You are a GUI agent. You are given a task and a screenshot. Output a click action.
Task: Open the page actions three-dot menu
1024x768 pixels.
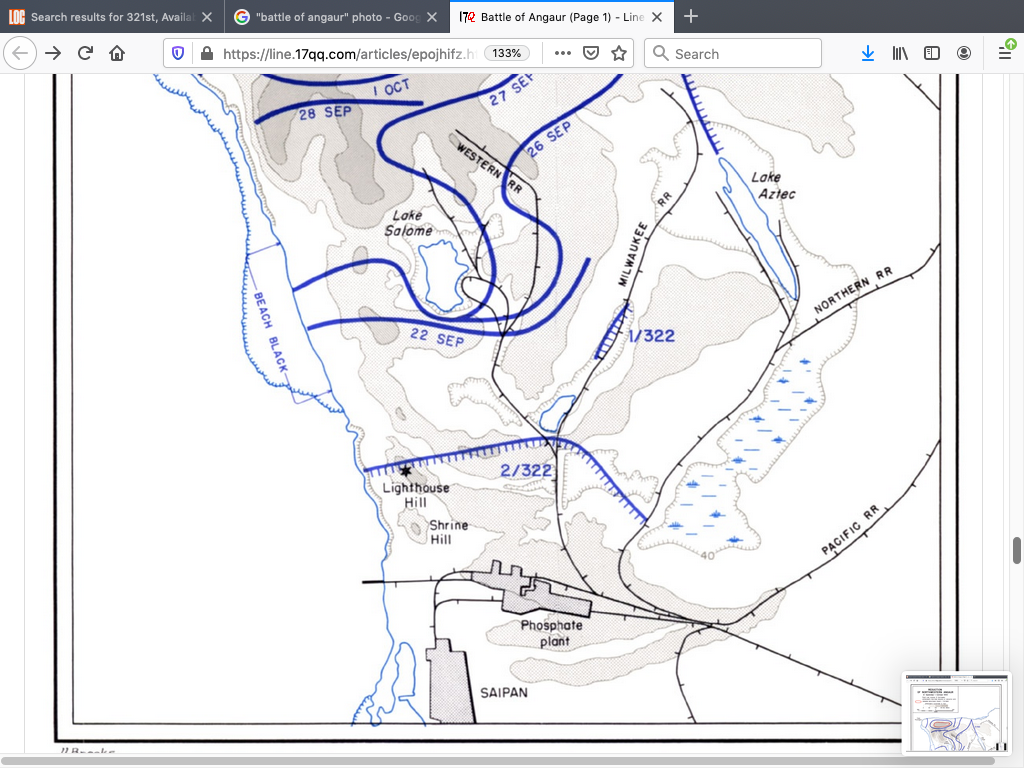point(562,54)
